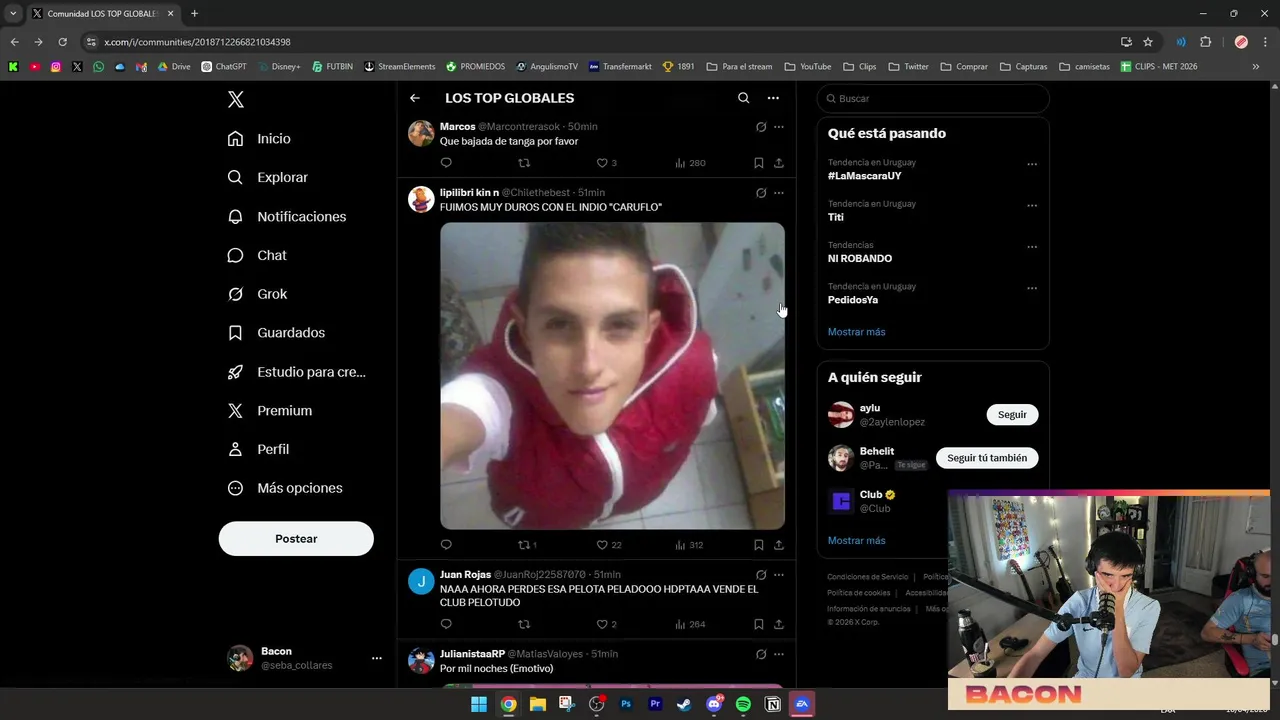This screenshot has width=1280, height=720.
Task: Click Mostrar más under trends
Action: (856, 332)
